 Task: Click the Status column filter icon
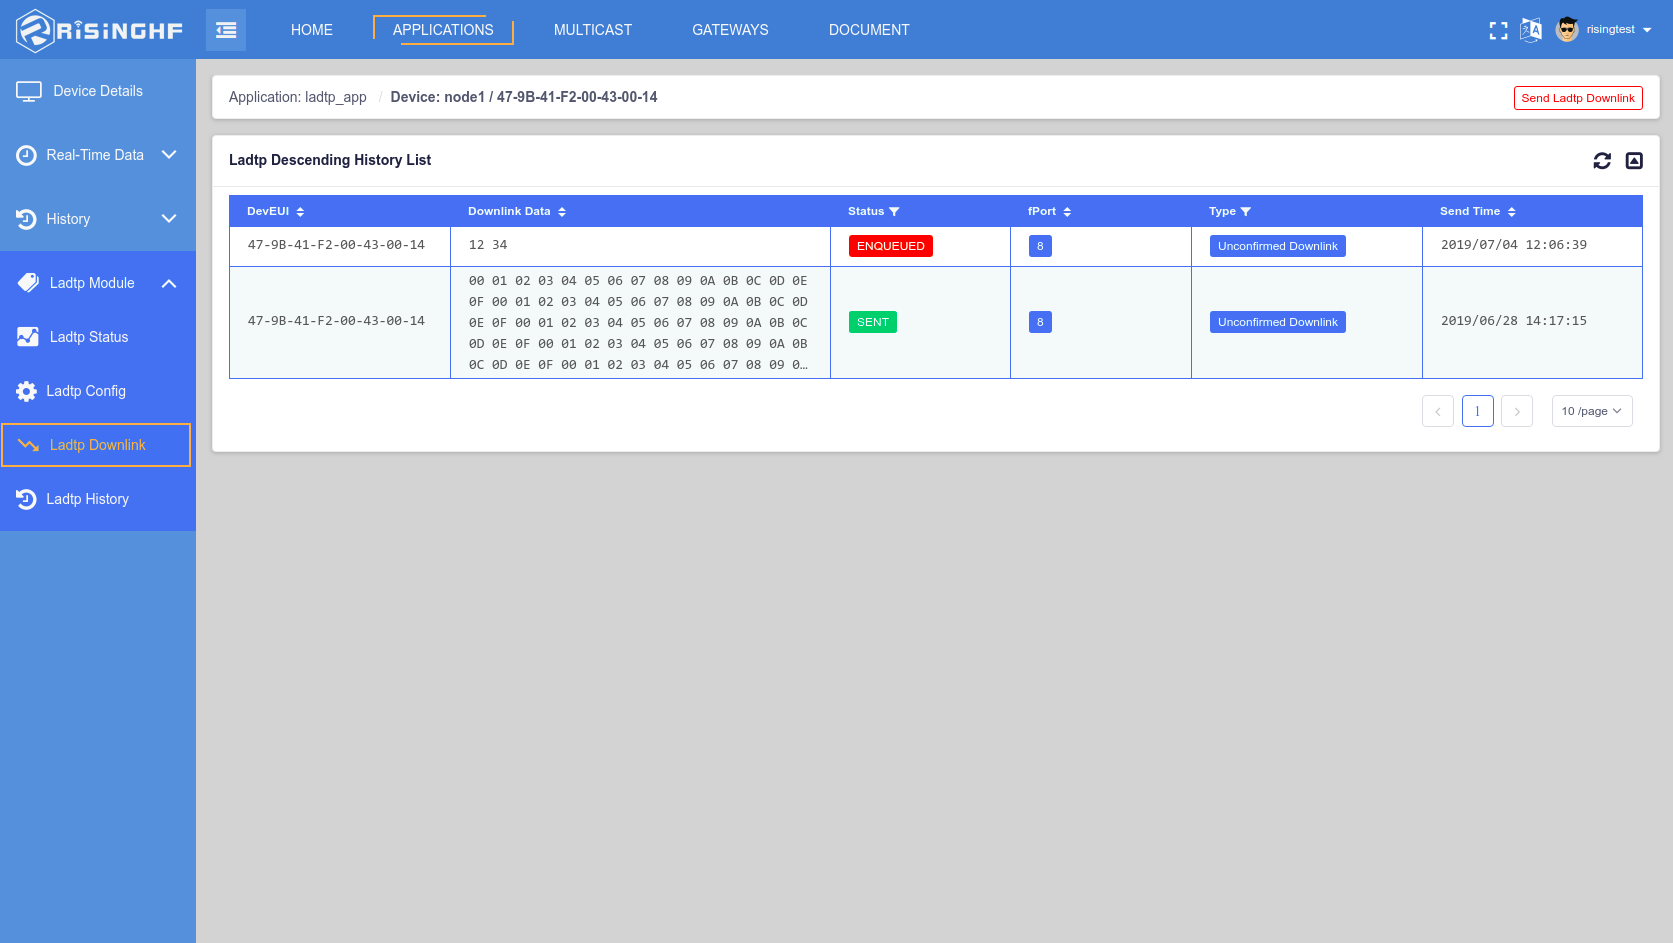pos(894,212)
